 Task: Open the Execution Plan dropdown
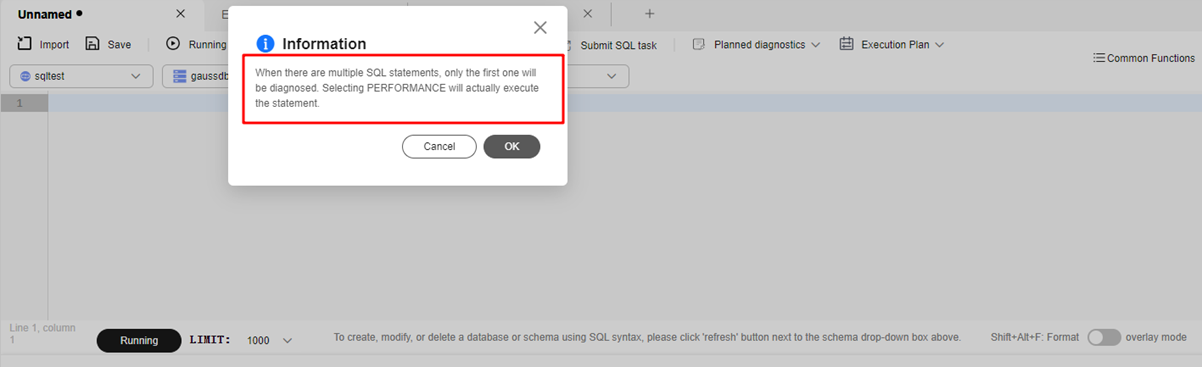pyautogui.click(x=939, y=45)
